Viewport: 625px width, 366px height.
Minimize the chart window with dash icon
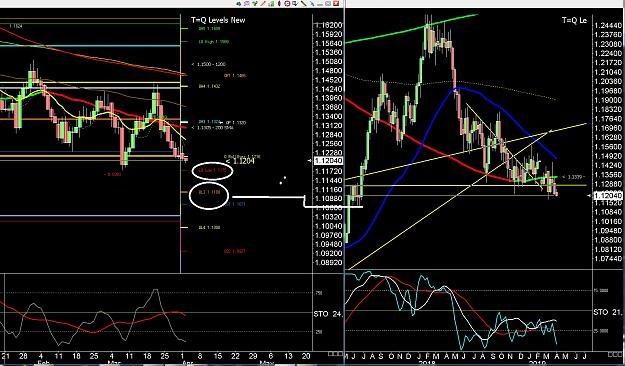coord(320,5)
